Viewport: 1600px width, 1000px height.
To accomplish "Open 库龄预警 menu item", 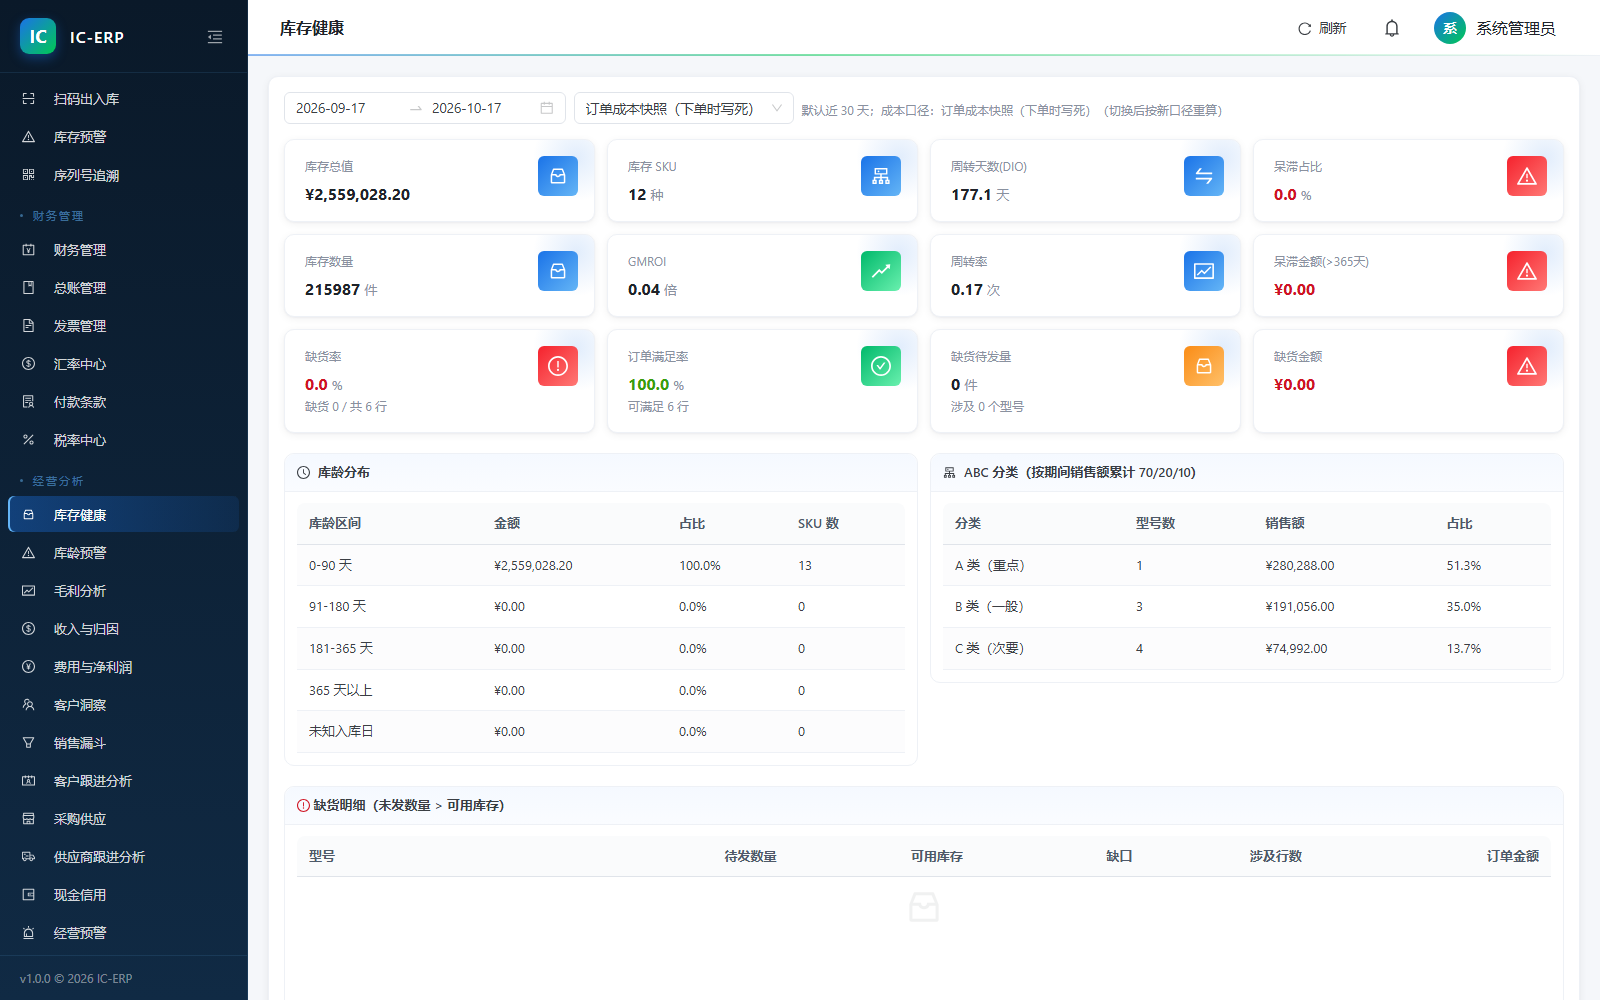I will tap(124, 553).
